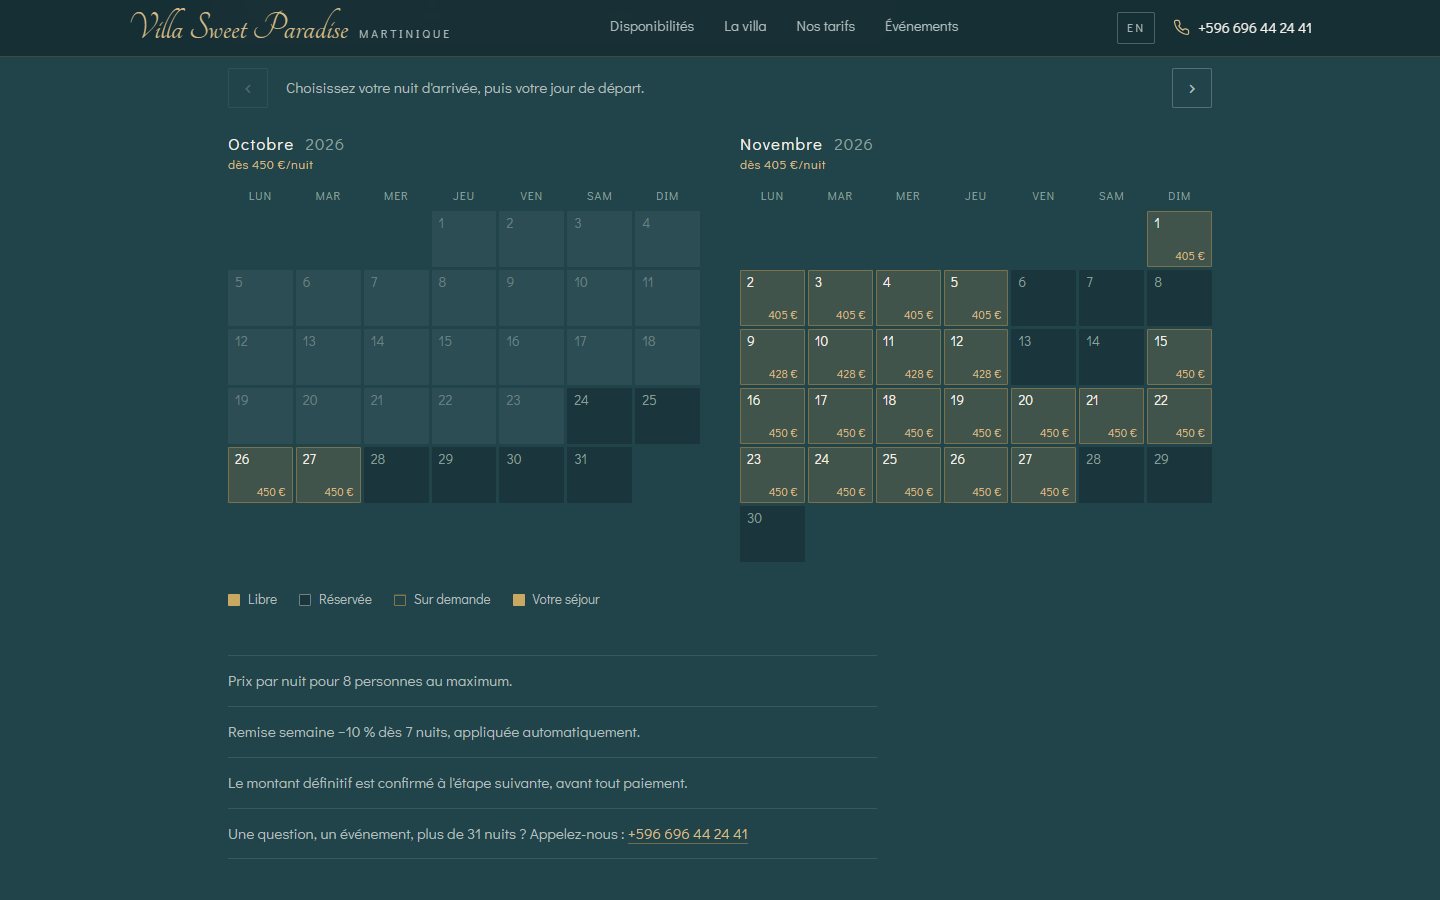Click the Novembre 2026 month heading
This screenshot has height=900, width=1440.
tap(806, 144)
